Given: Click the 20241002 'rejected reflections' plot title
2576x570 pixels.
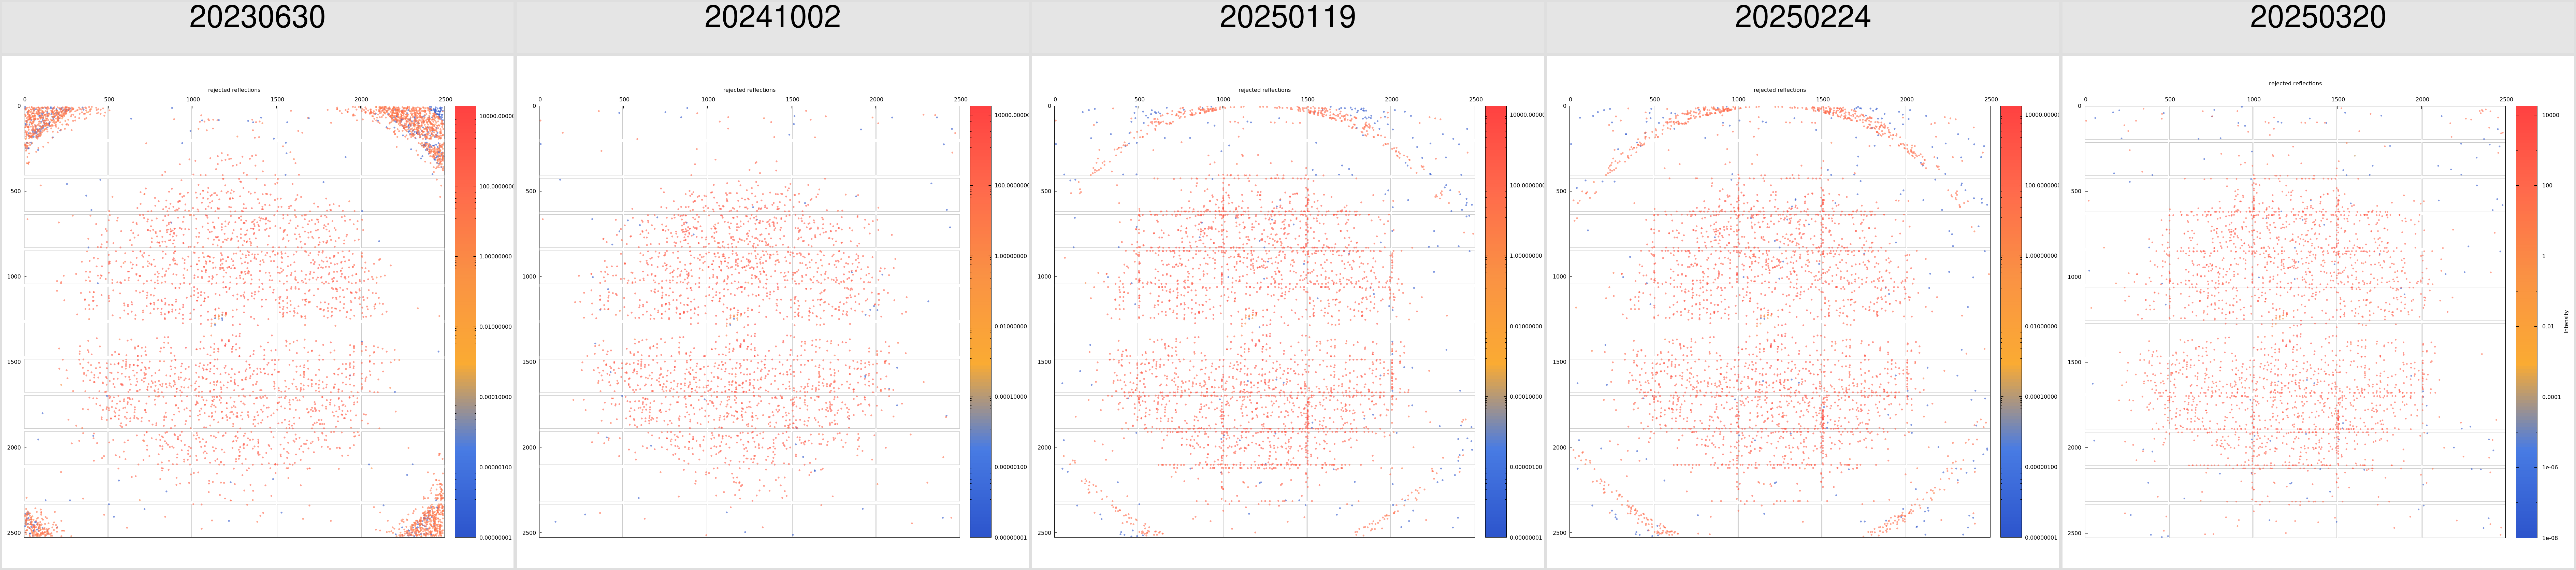Looking at the screenshot, I should point(749,90).
